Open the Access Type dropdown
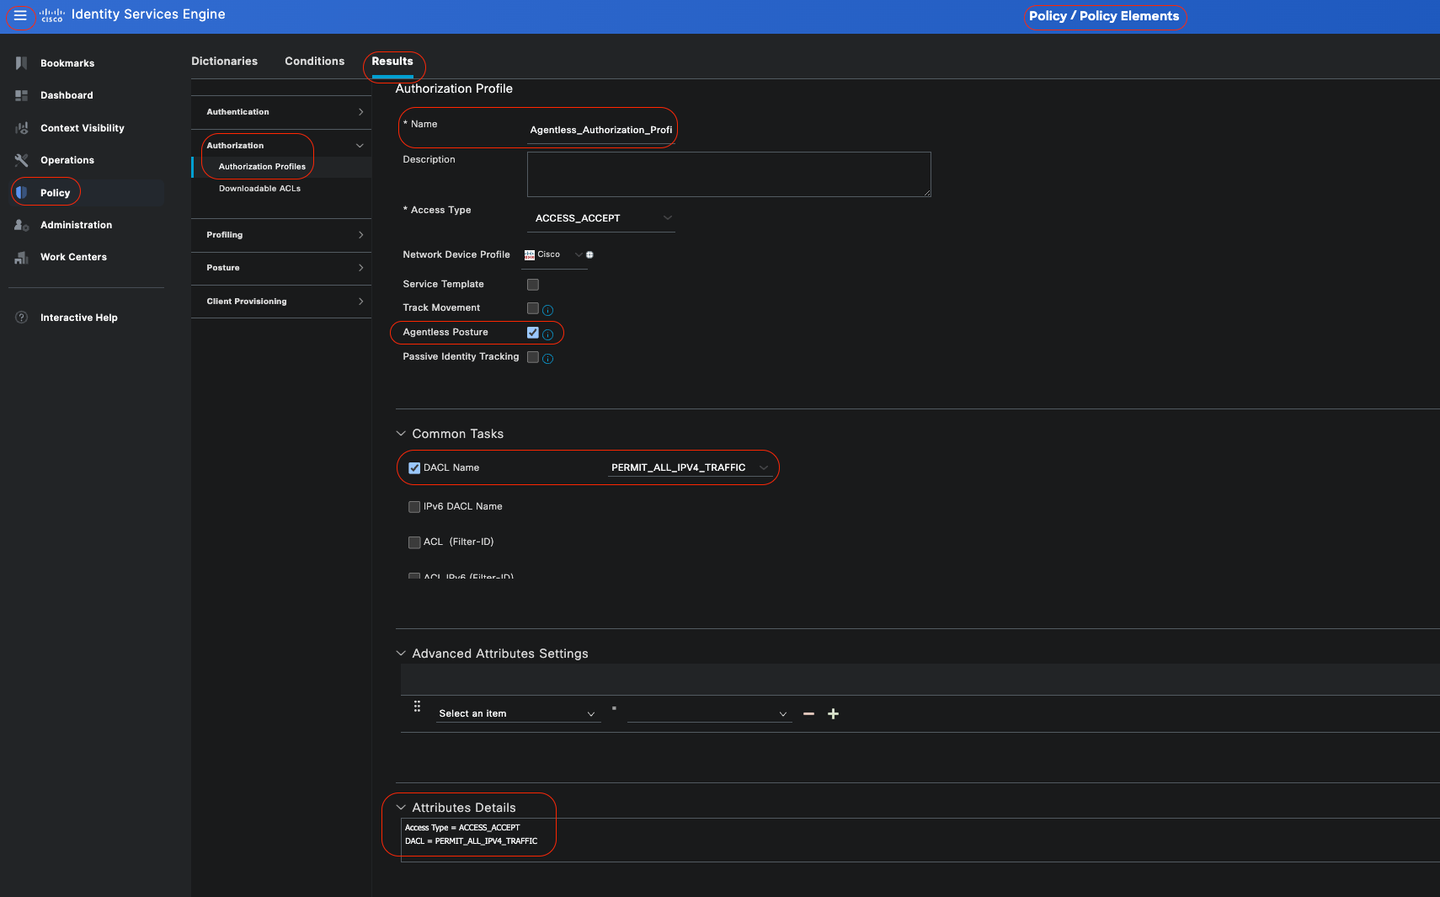Screen dimensions: 1440x897 pos(601,218)
